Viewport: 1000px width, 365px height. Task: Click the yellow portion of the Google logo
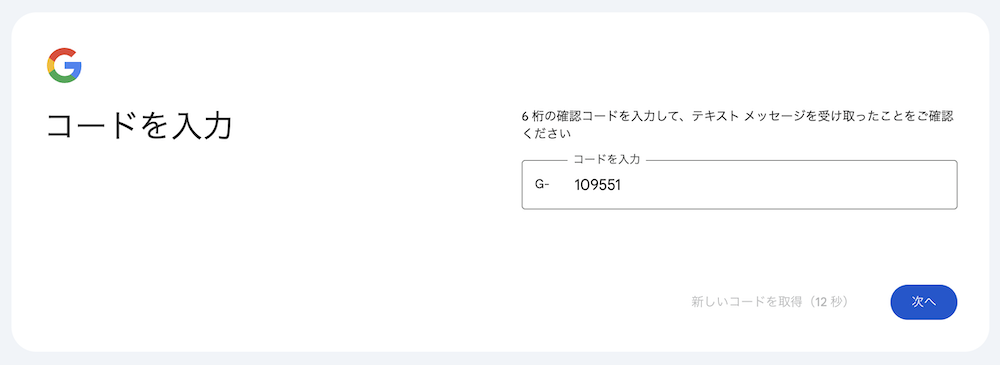click(50, 65)
